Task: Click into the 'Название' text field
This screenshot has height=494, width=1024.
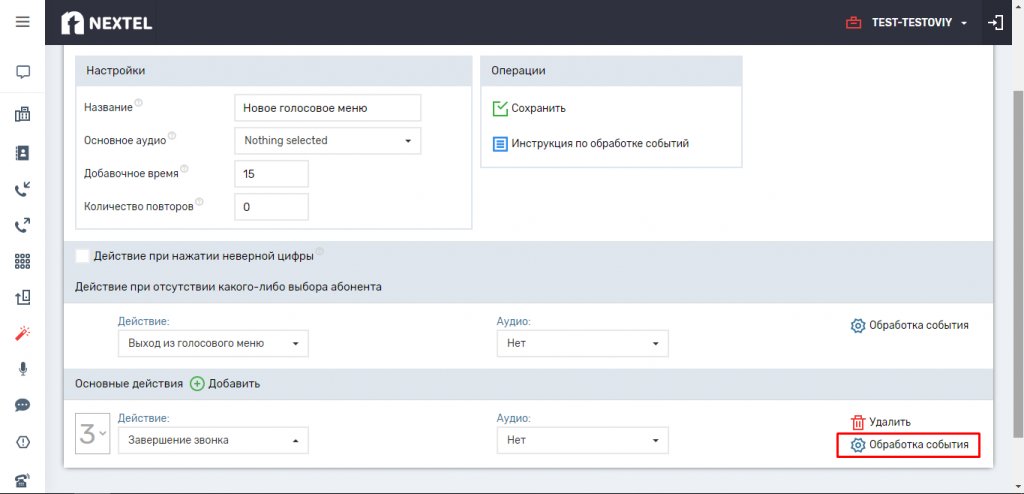Action: [x=327, y=108]
